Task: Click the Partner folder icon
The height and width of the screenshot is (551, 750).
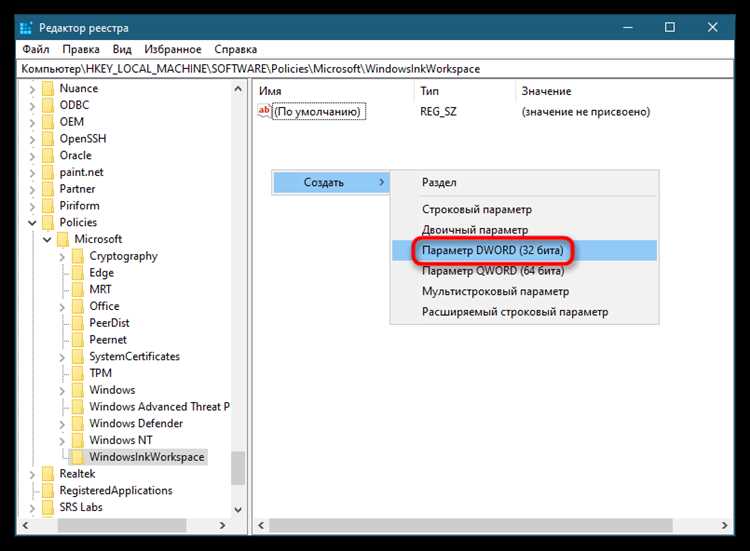Action: point(48,189)
